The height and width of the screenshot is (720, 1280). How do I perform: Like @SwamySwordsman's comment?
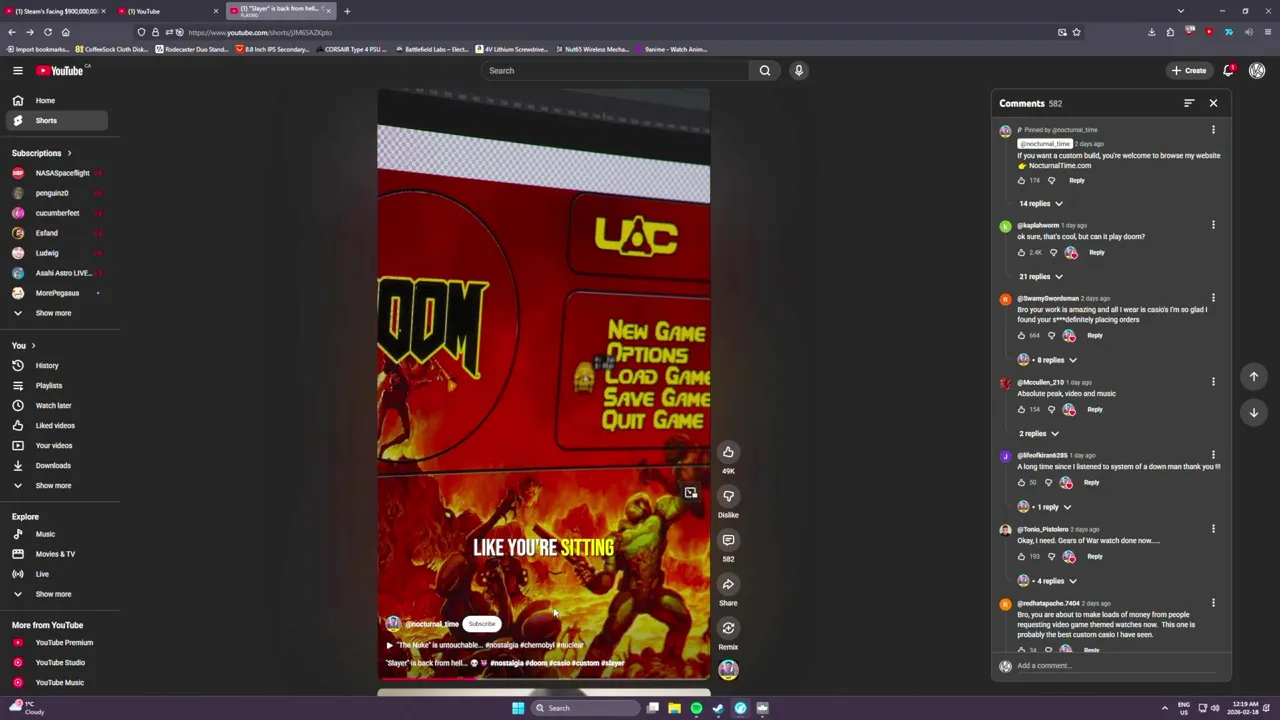coord(1022,336)
